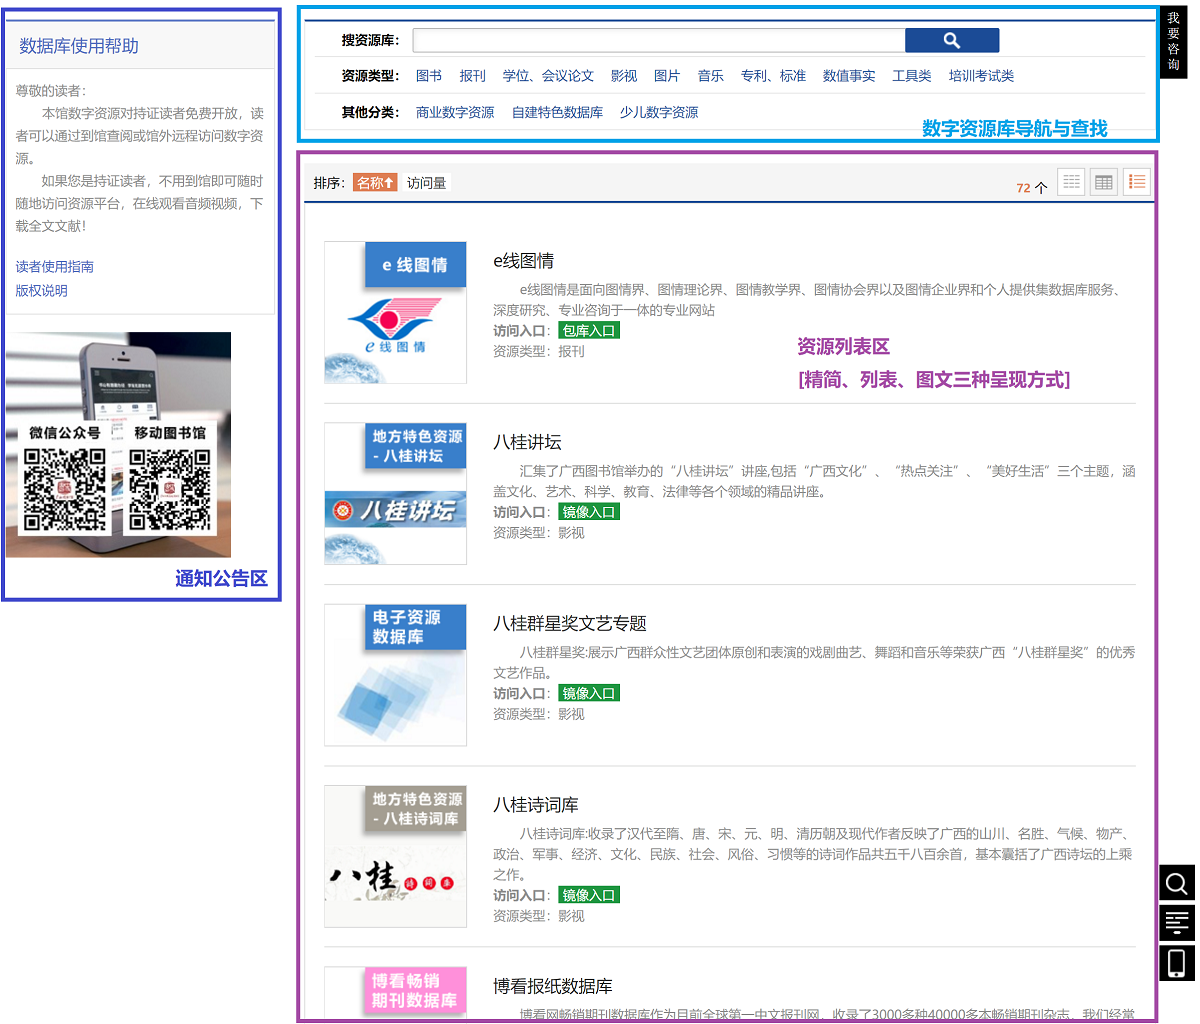Click the 72 个 result count
This screenshot has width=1200, height=1024.
pos(1031,188)
